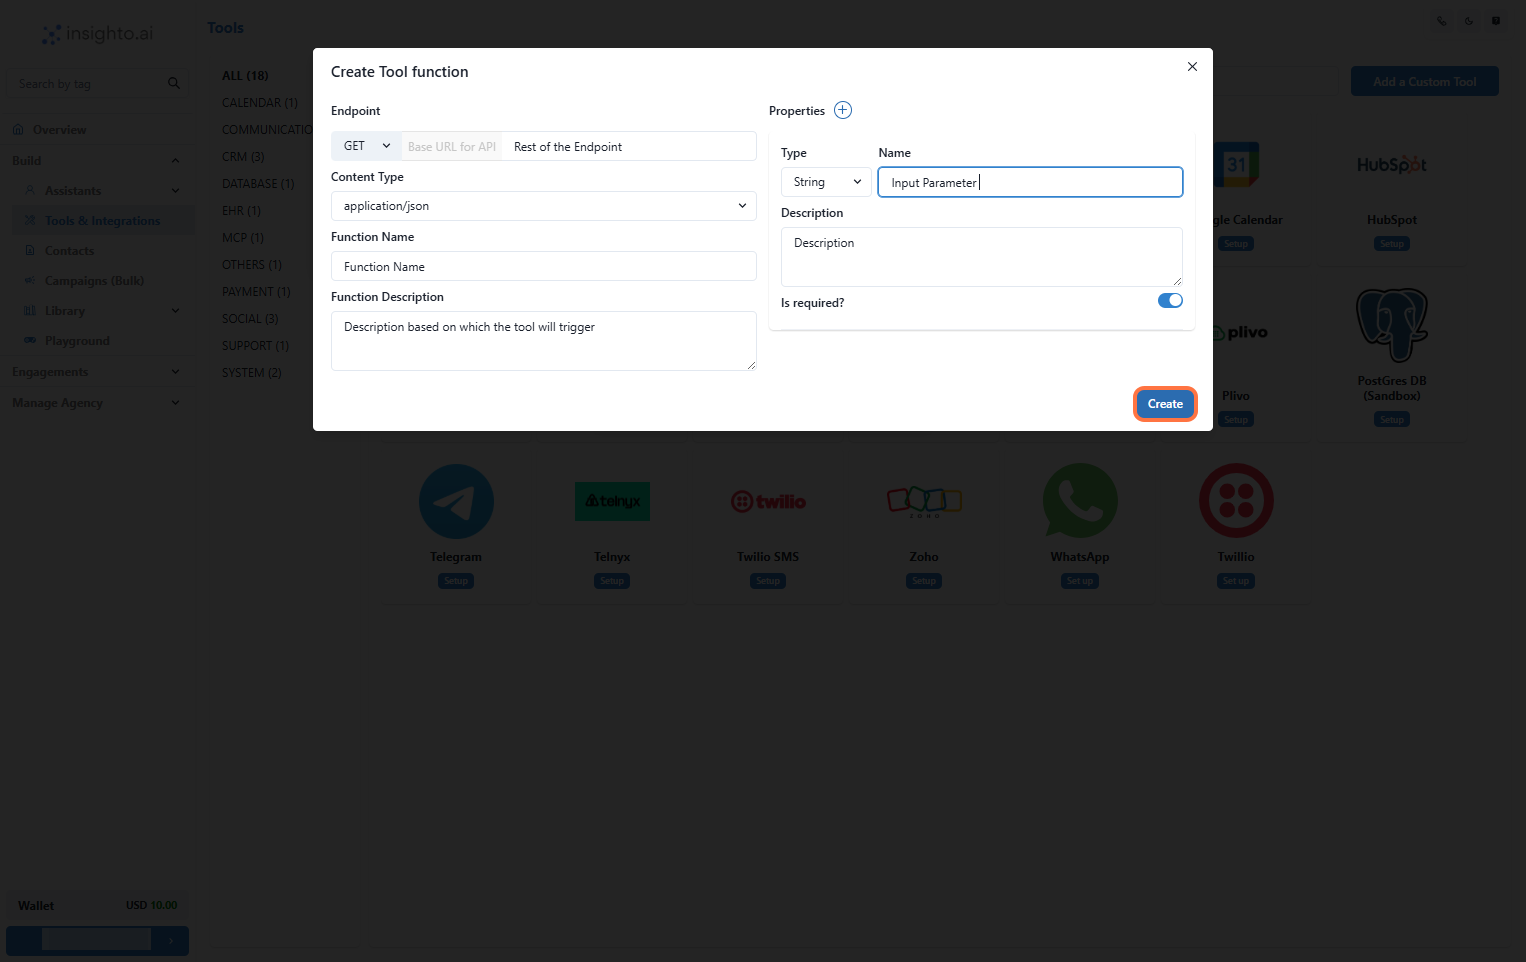1526x962 pixels.
Task: Focus the Rest of the Endpoint field
Action: (x=630, y=146)
